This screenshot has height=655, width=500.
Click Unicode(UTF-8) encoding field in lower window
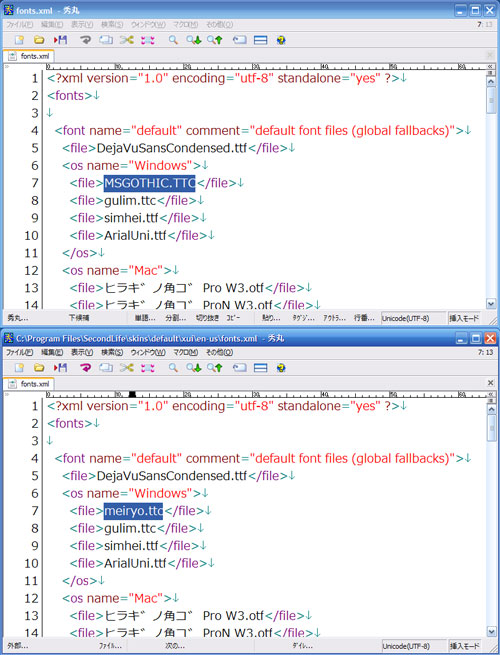[413, 646]
